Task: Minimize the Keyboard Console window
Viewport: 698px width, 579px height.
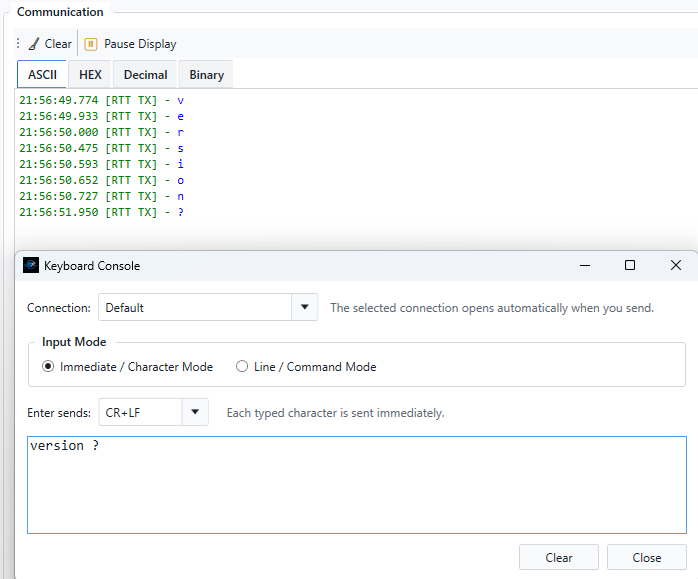Action: point(585,265)
